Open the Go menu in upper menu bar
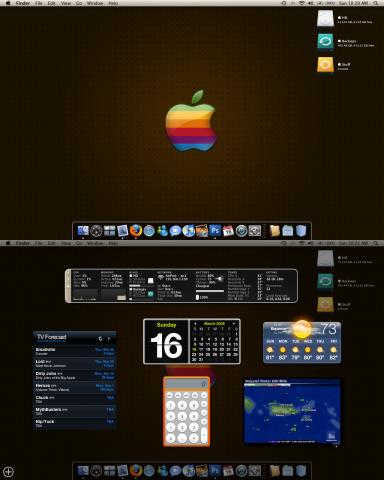384x480 pixels. coord(79,3)
